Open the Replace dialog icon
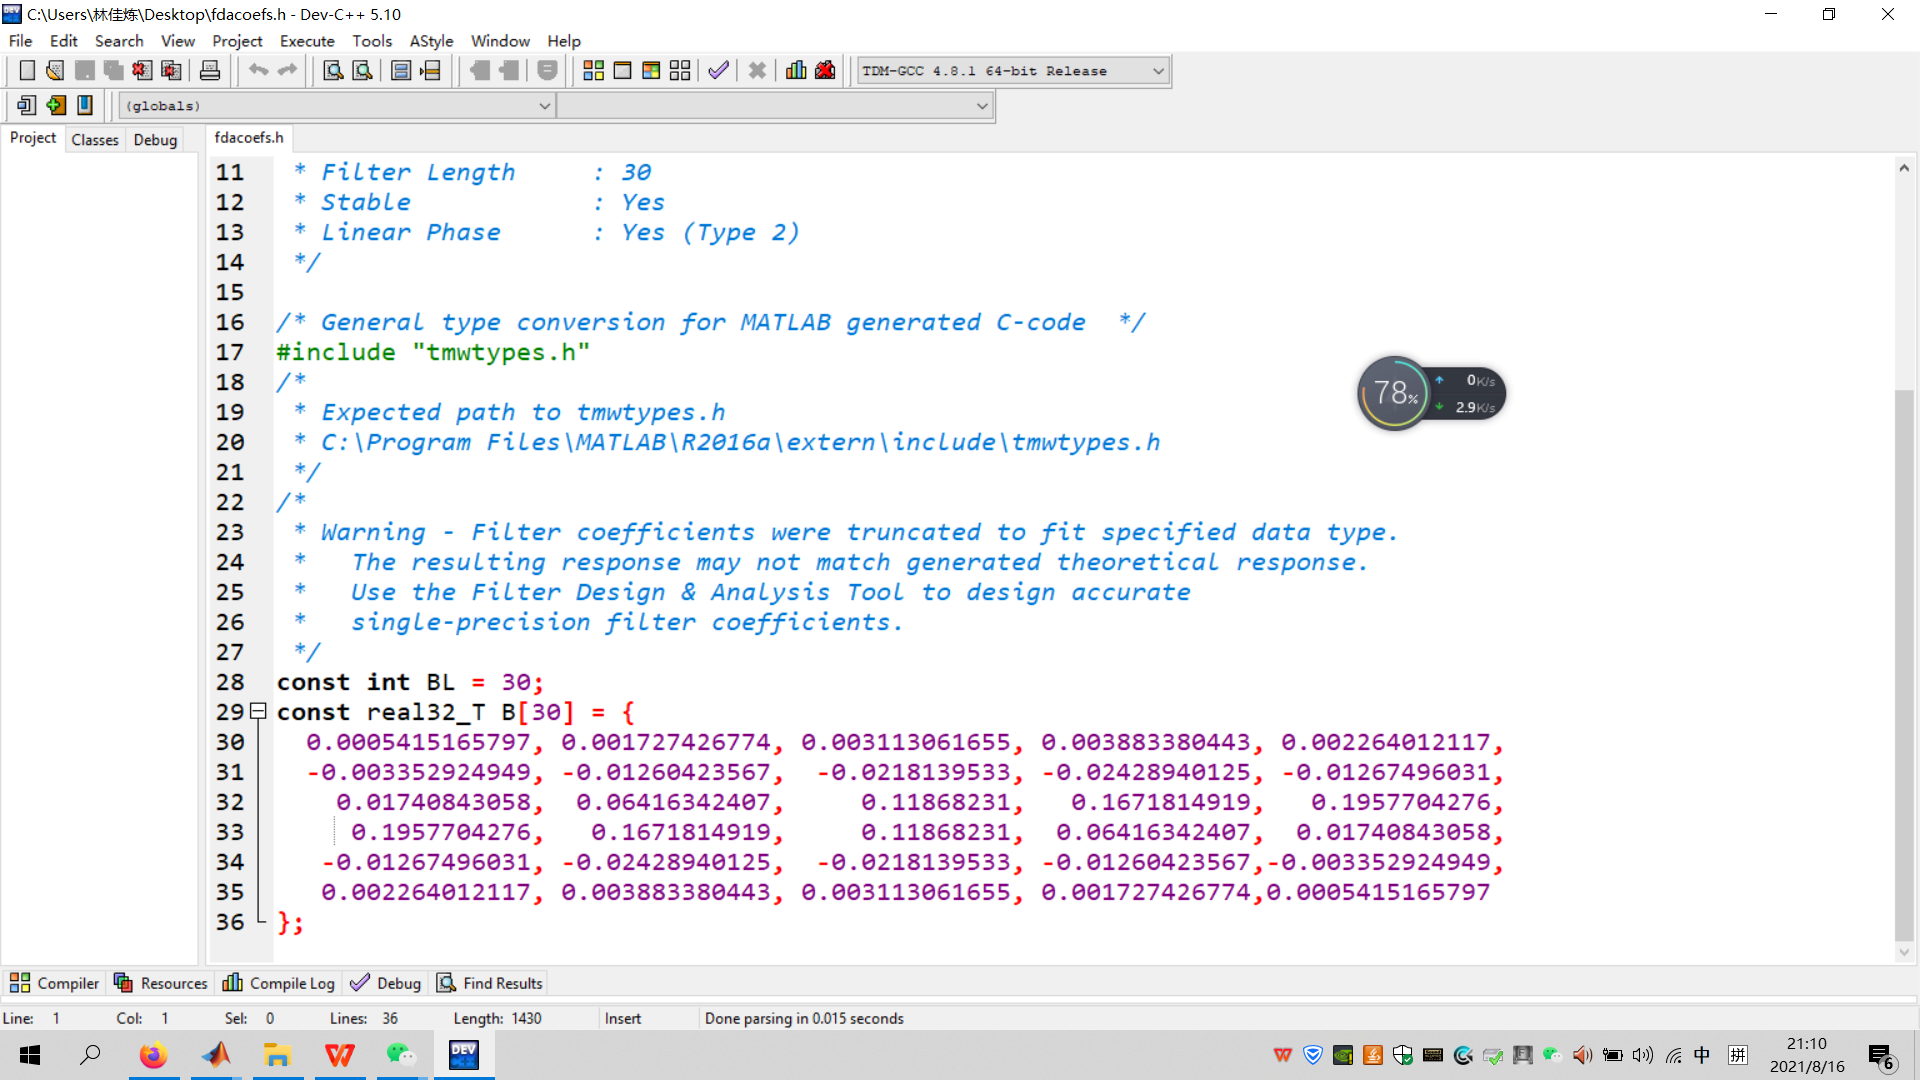This screenshot has width=1920, height=1080. click(x=362, y=70)
